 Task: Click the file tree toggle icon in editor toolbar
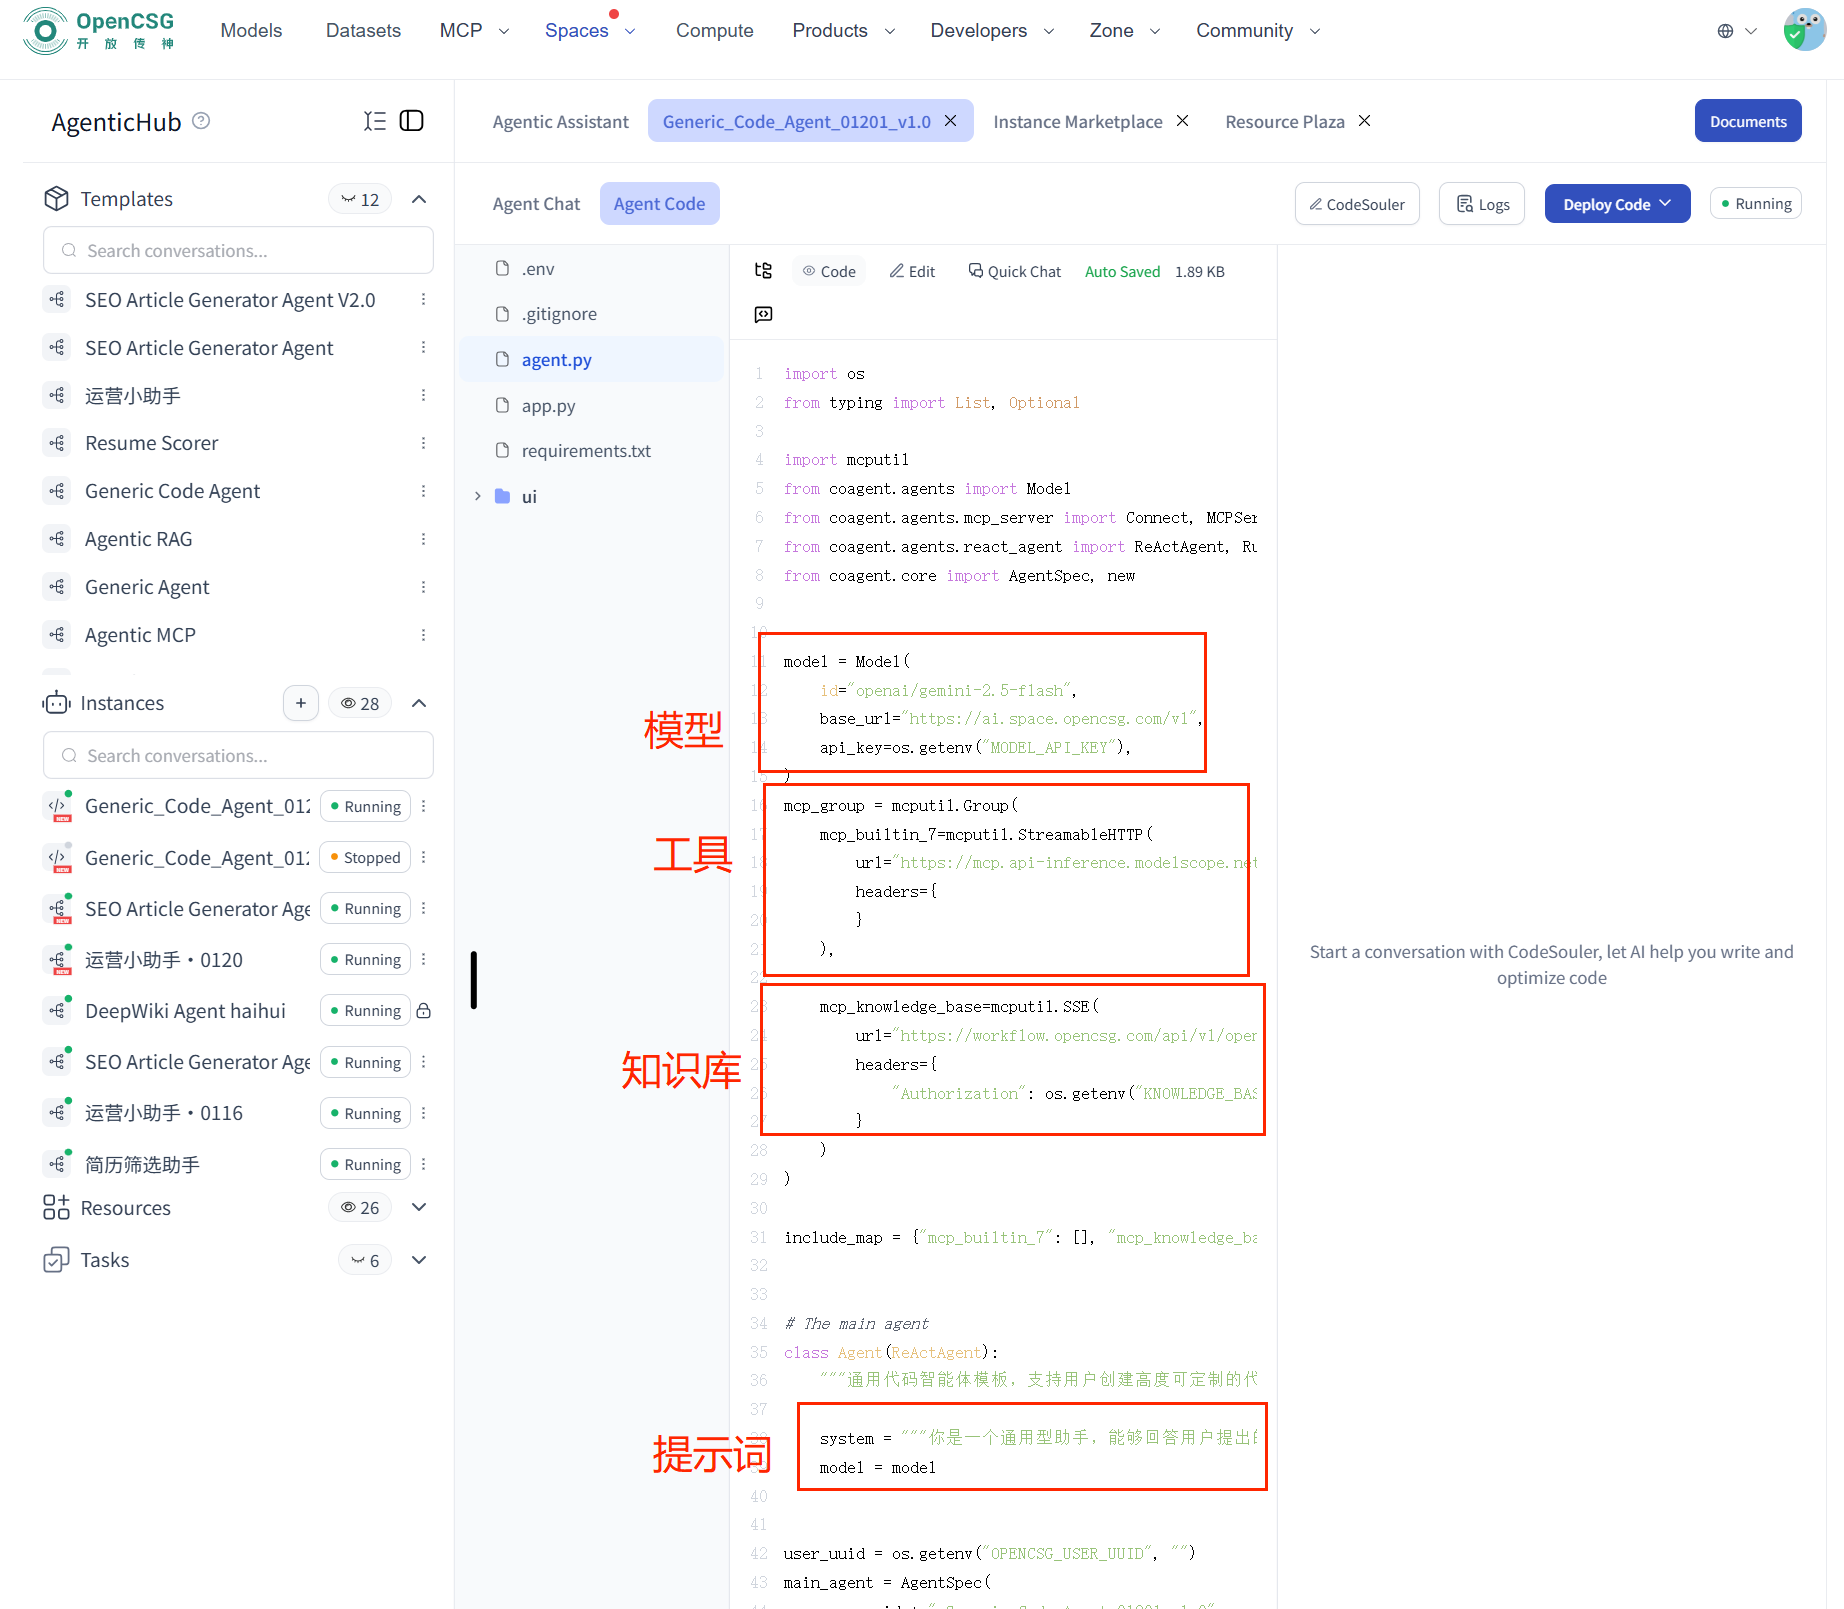(763, 271)
